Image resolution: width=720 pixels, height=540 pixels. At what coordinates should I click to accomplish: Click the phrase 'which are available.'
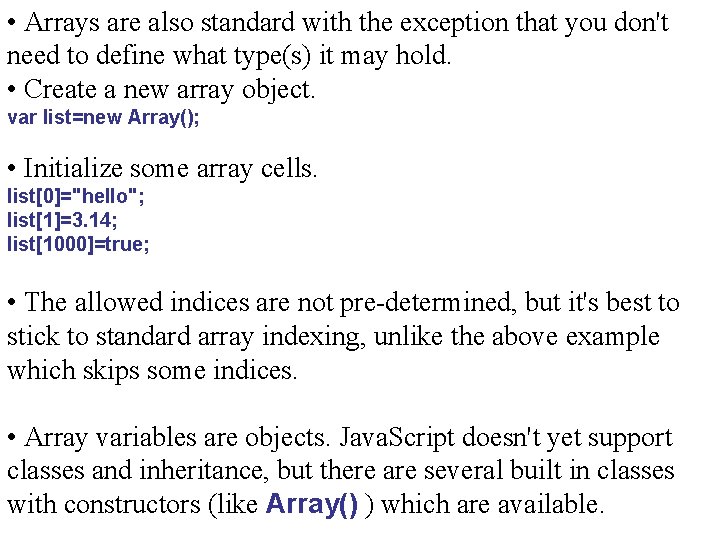tap(493, 505)
